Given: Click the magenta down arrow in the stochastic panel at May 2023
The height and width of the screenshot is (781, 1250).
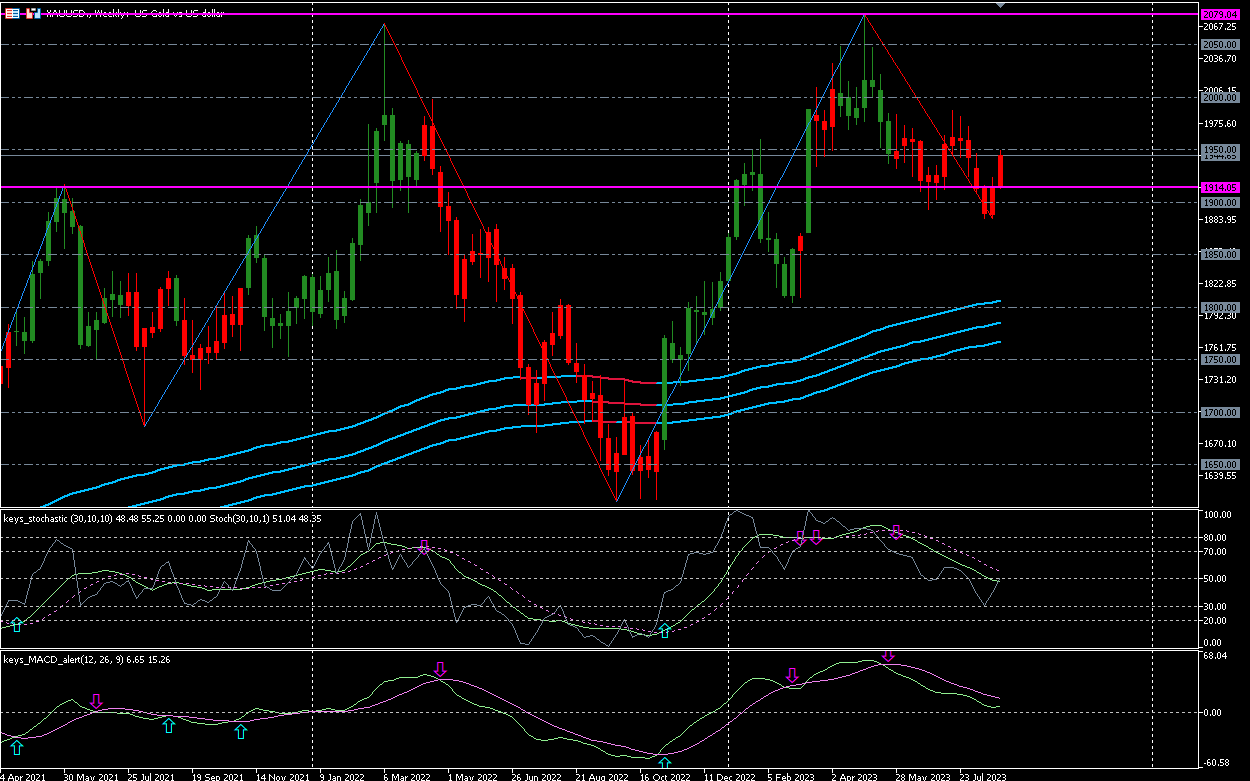Looking at the screenshot, I should point(896,531).
